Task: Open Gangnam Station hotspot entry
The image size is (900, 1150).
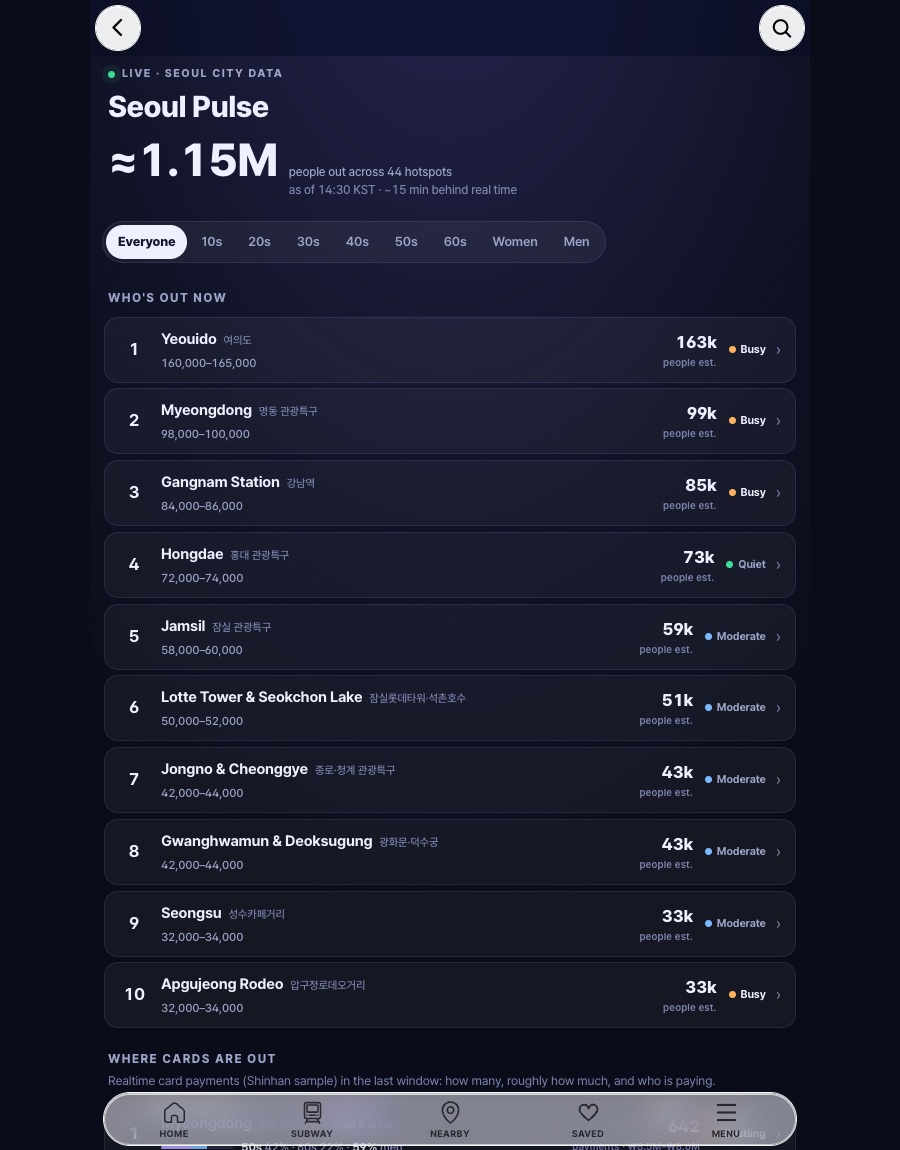Action: (450, 493)
